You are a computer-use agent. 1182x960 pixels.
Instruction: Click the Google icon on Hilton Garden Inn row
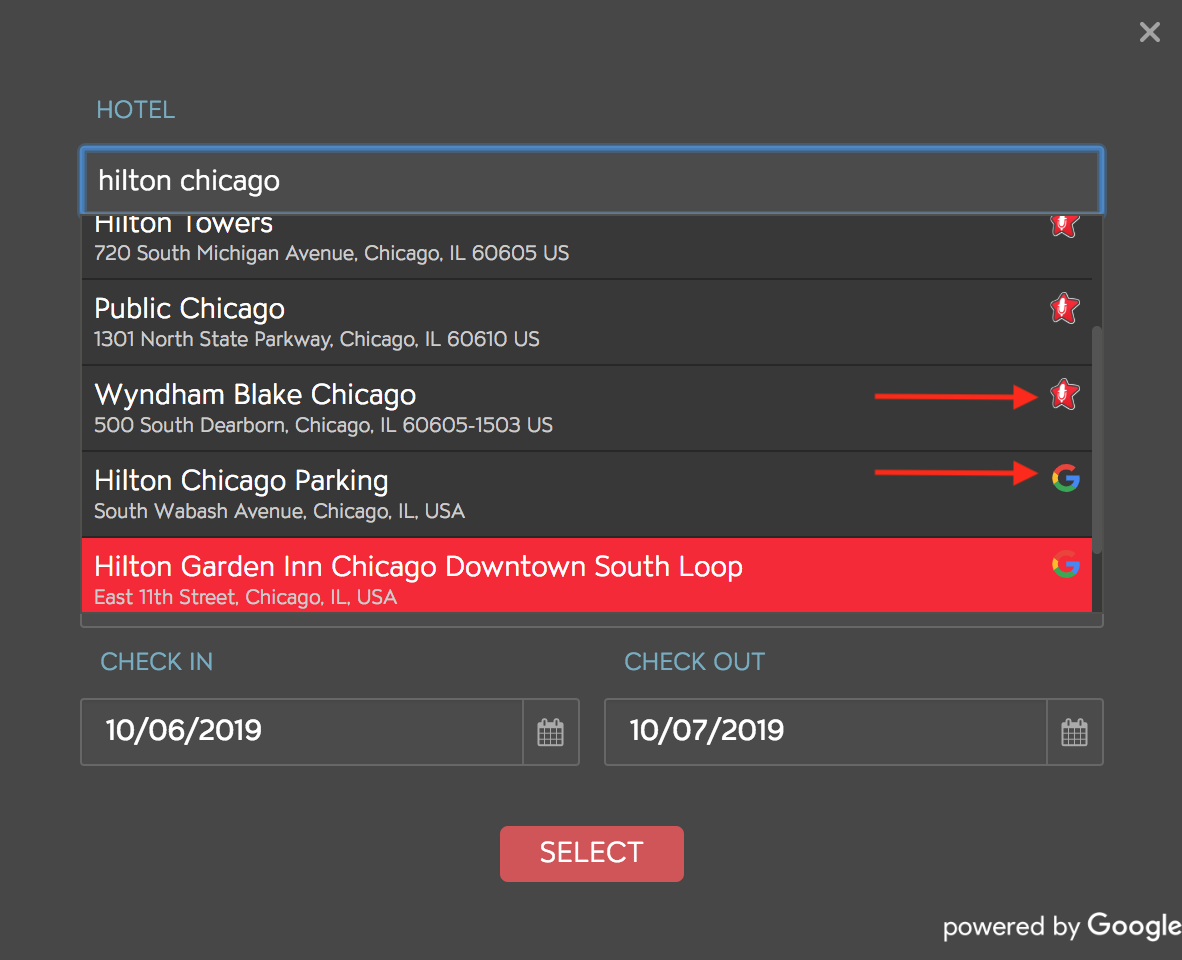coord(1065,564)
